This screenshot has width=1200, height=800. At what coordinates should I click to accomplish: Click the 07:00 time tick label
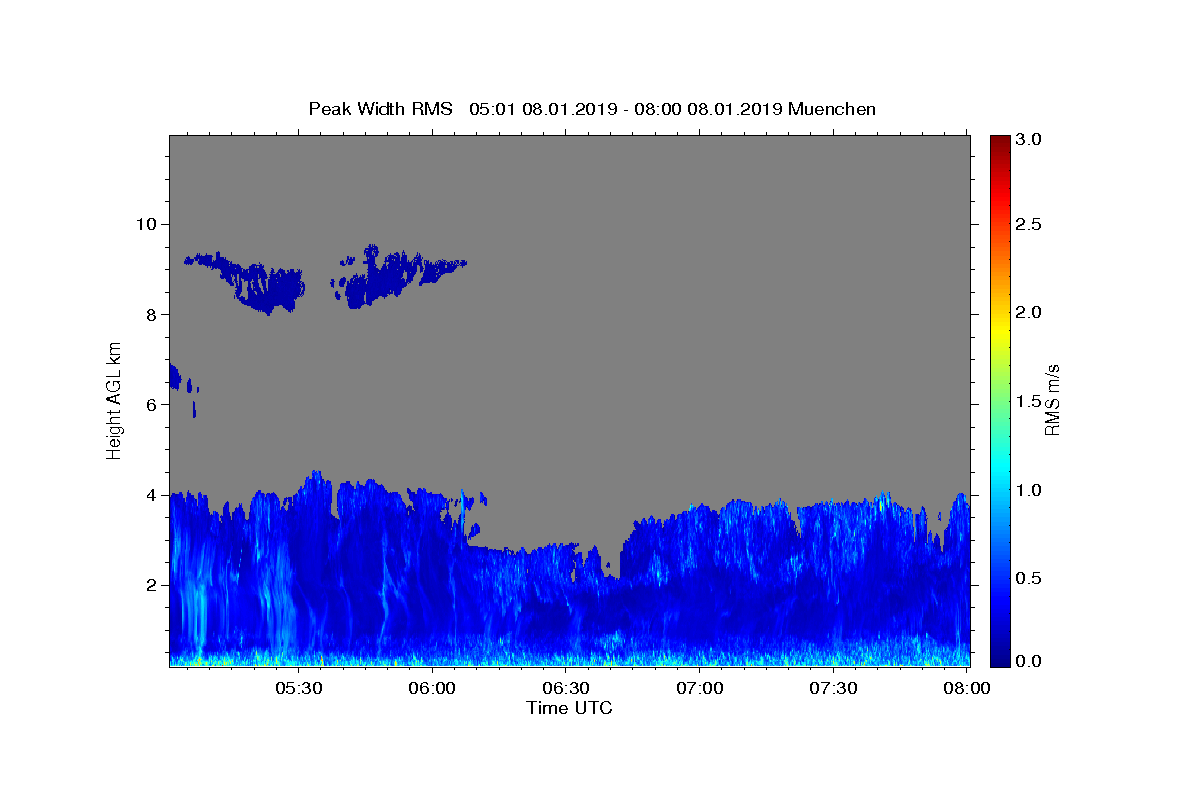coord(700,688)
